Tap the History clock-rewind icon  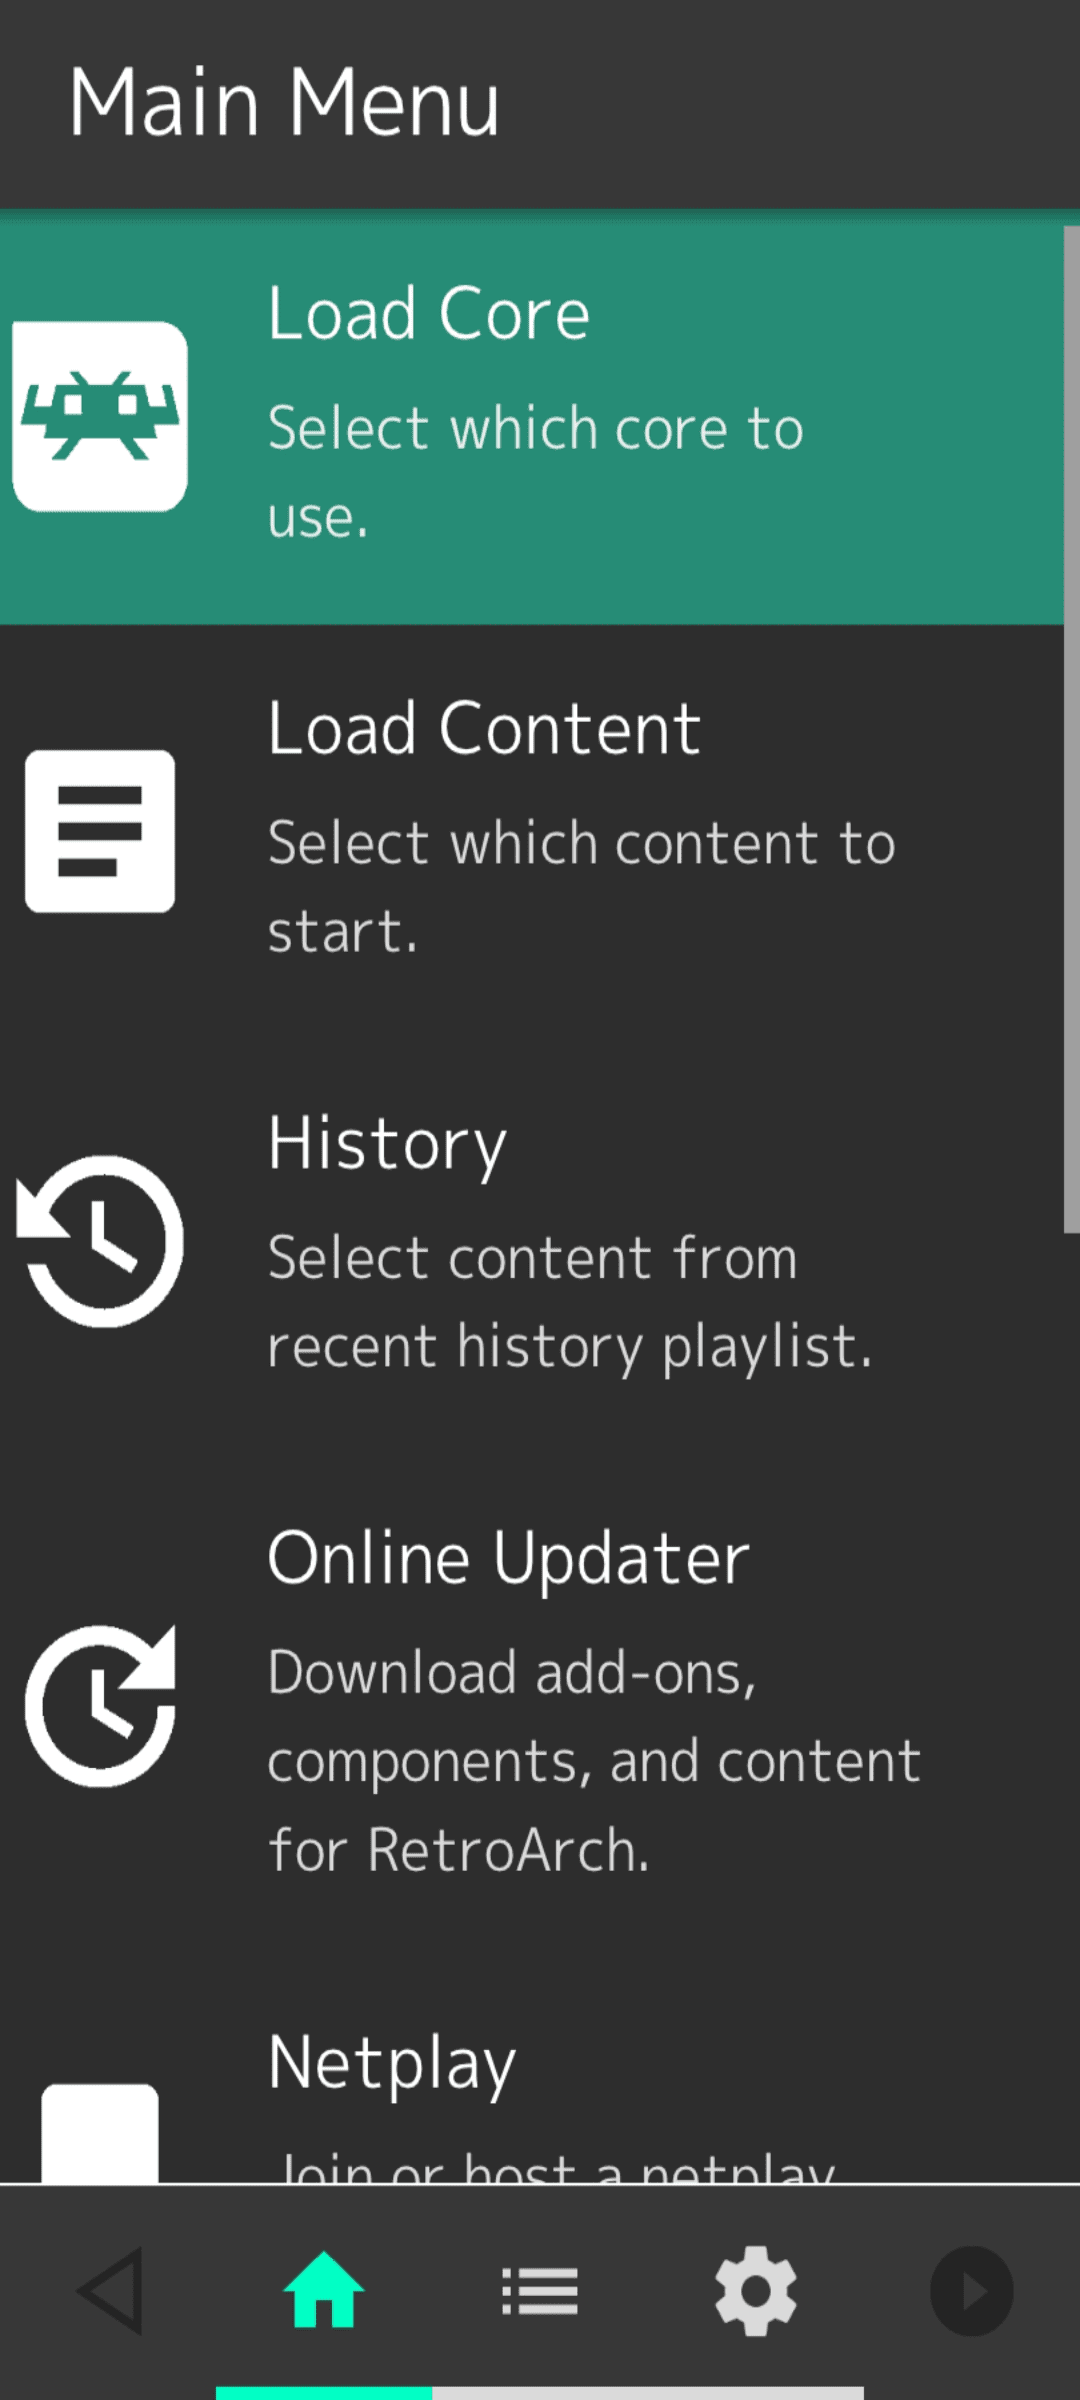coord(100,1241)
